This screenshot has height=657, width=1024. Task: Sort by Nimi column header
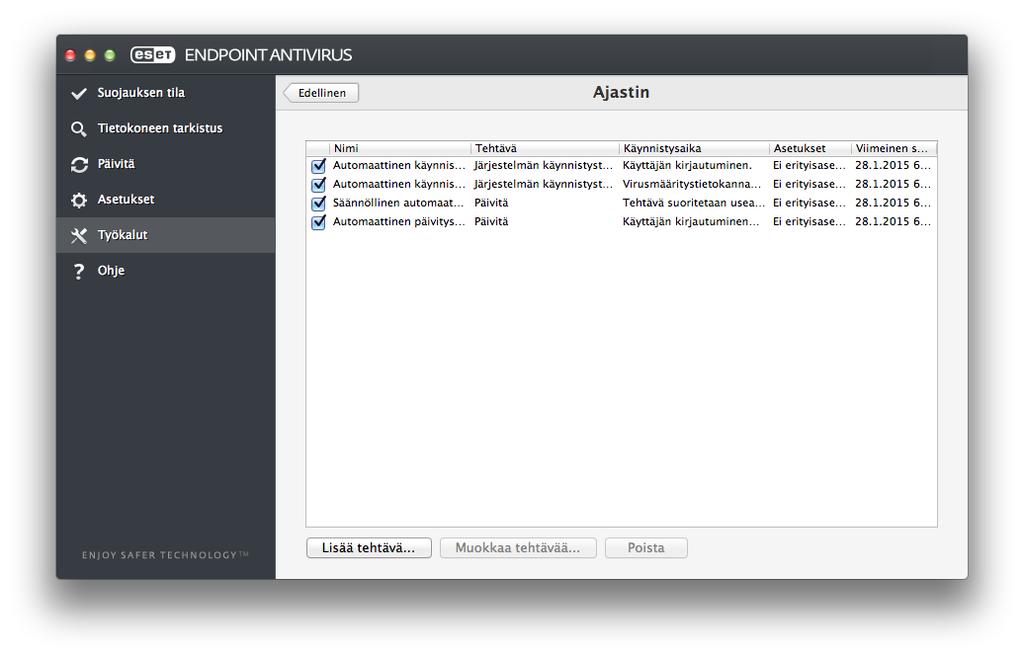[x=400, y=148]
